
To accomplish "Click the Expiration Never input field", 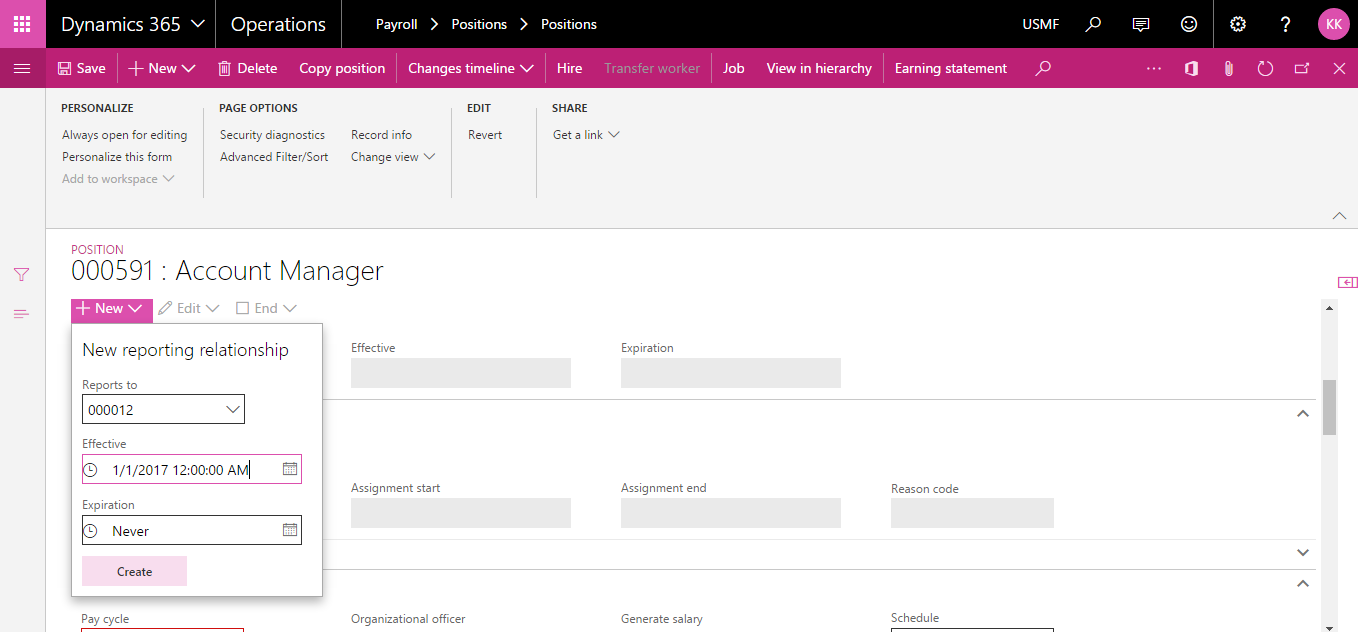I will (192, 531).
